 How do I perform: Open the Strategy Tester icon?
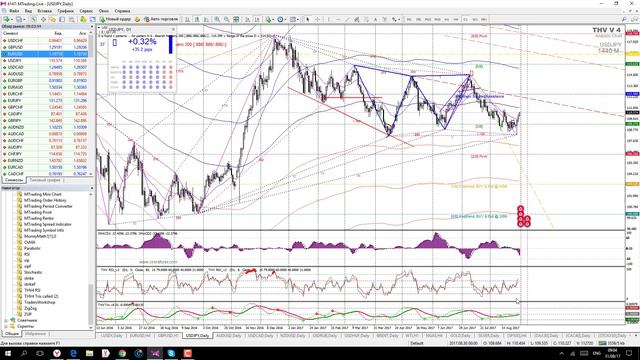click(71, 19)
